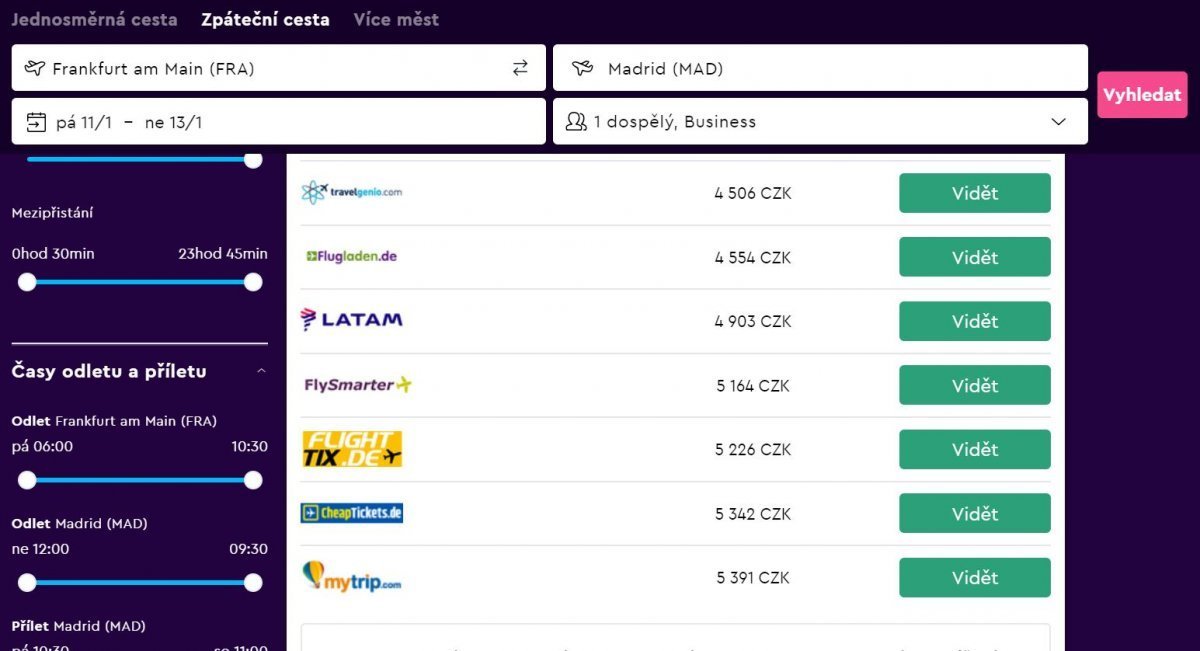Click the calendar icon in the date field

(36, 122)
